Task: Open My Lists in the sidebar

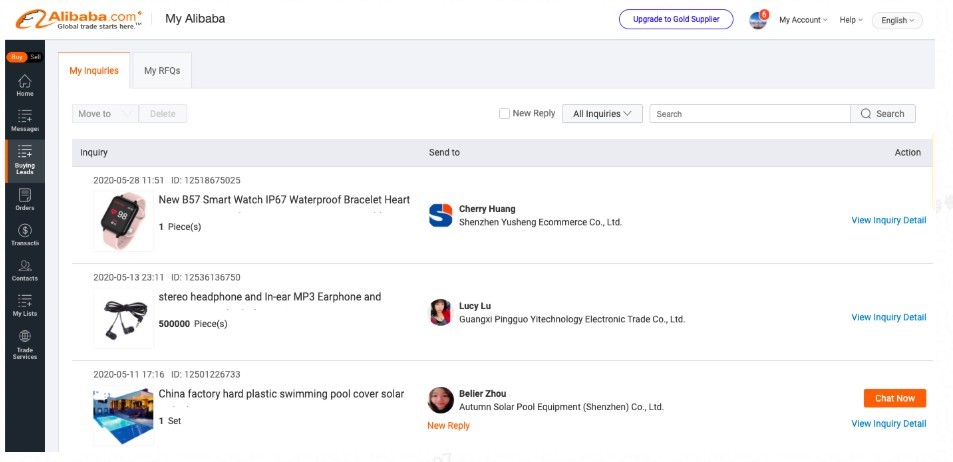Action: pyautogui.click(x=25, y=306)
